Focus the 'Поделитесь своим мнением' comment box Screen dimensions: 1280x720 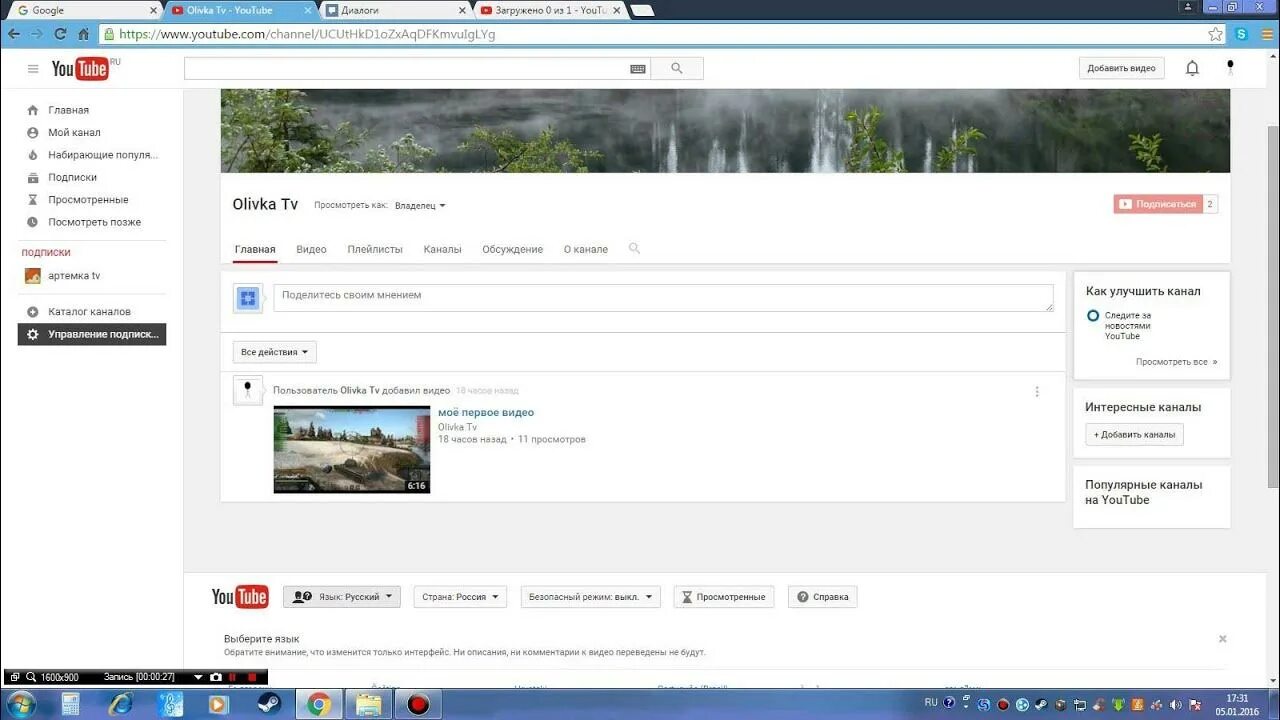tap(663, 298)
